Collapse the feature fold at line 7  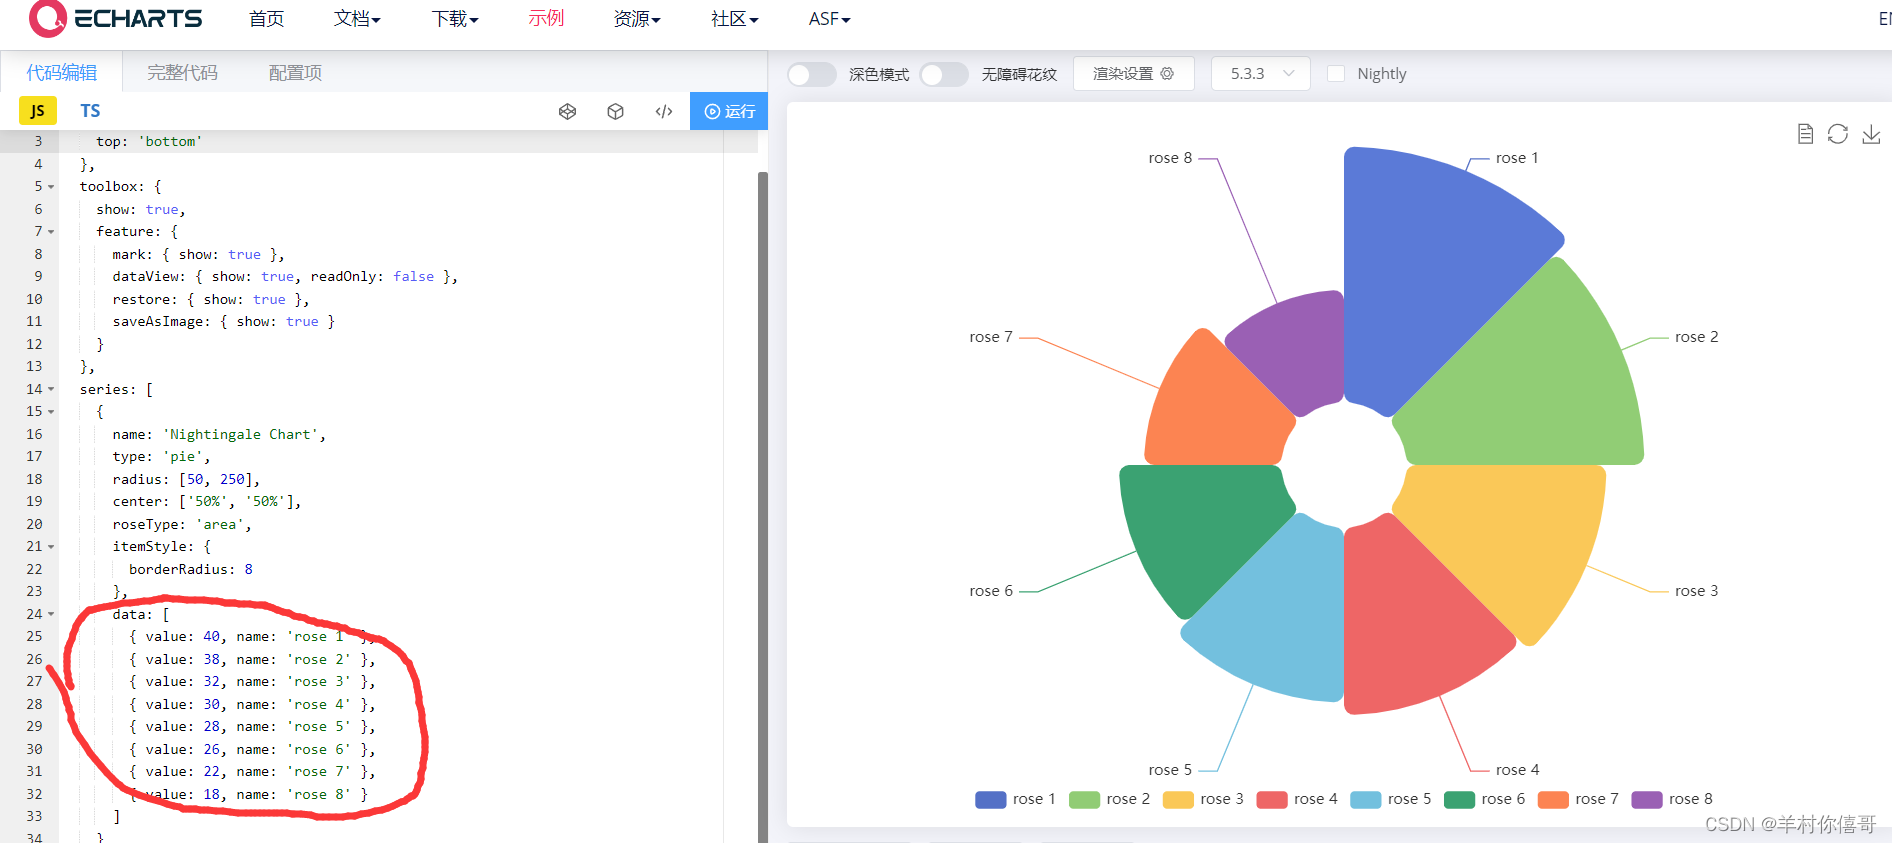tap(51, 232)
